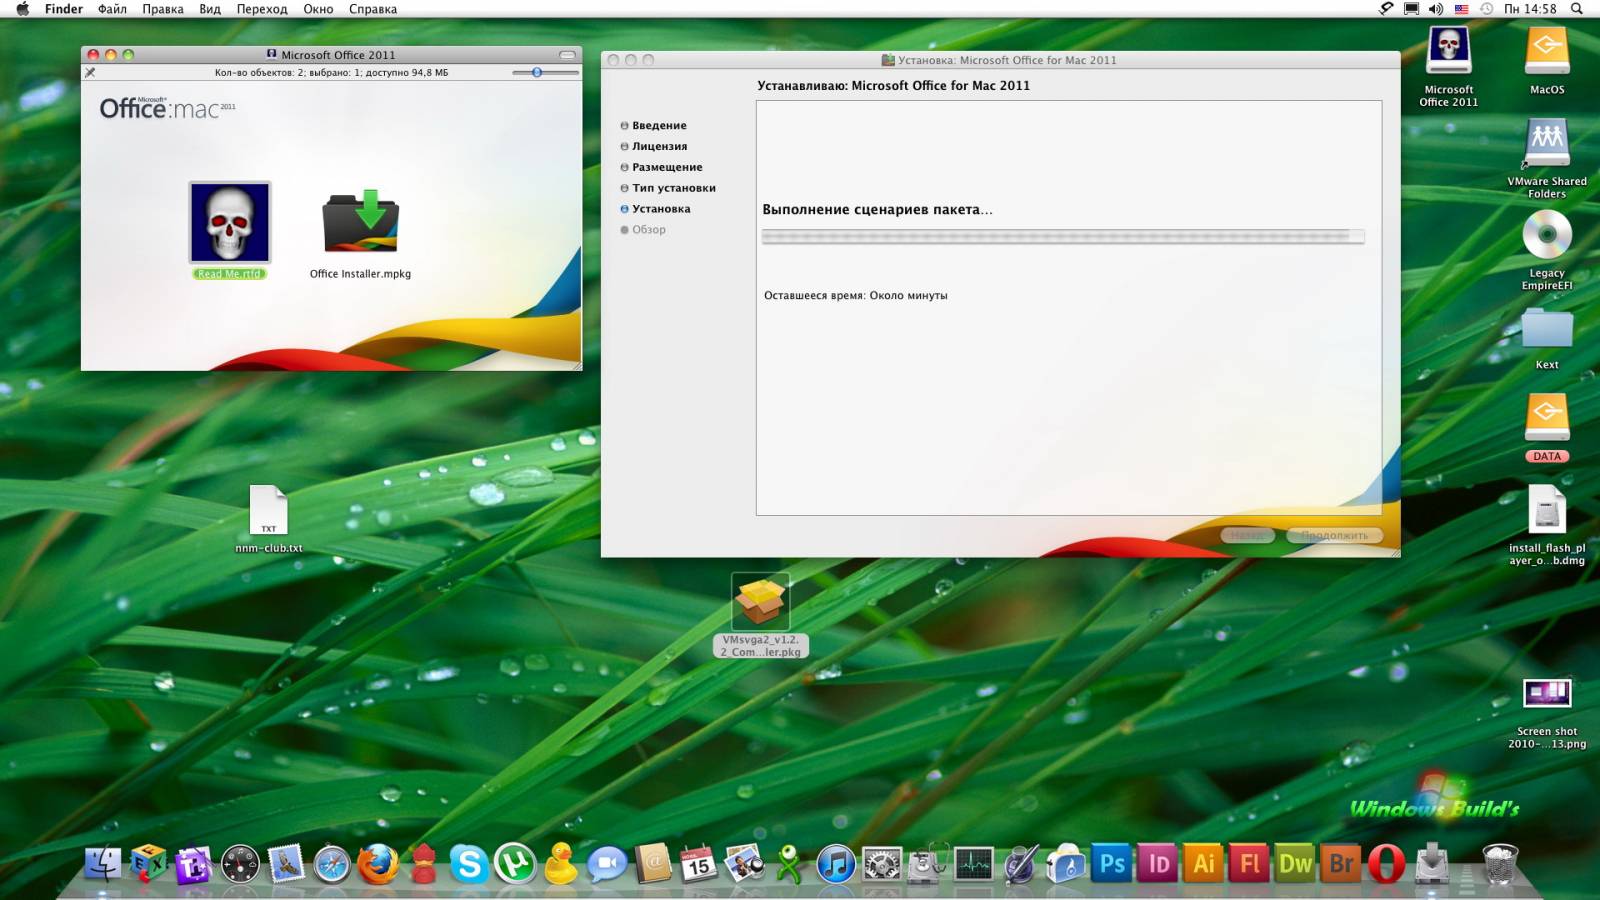This screenshot has width=1600, height=900.
Task: Open the Finder icon in the dock
Action: (103, 863)
